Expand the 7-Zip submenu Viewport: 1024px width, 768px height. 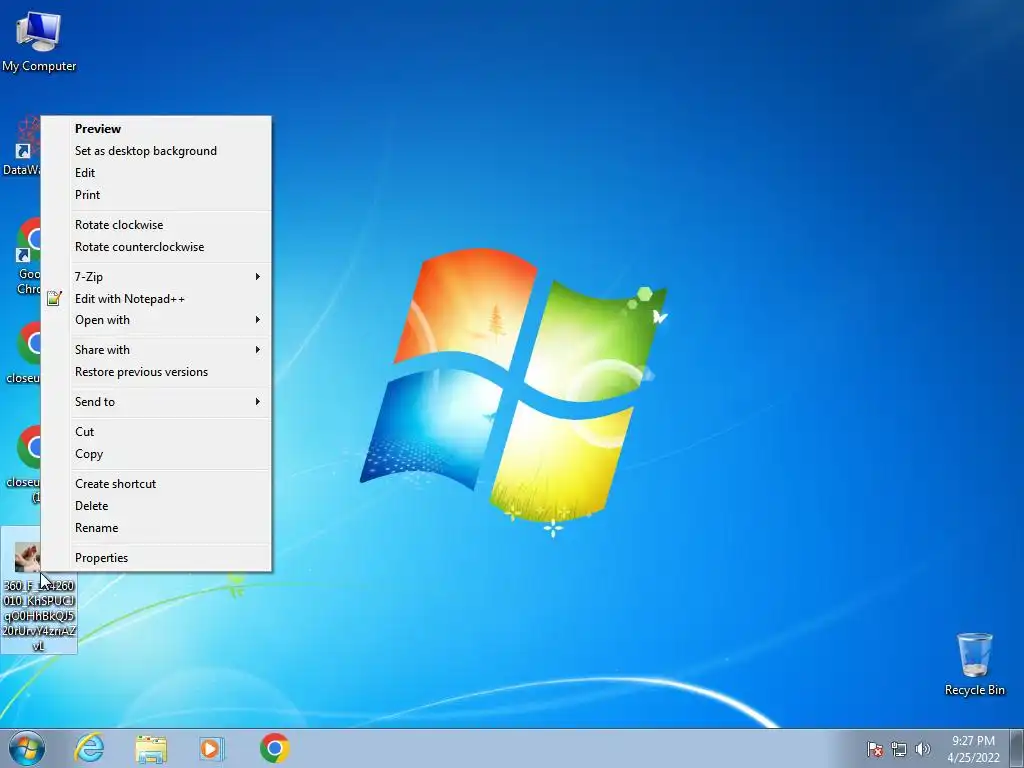click(x=156, y=277)
